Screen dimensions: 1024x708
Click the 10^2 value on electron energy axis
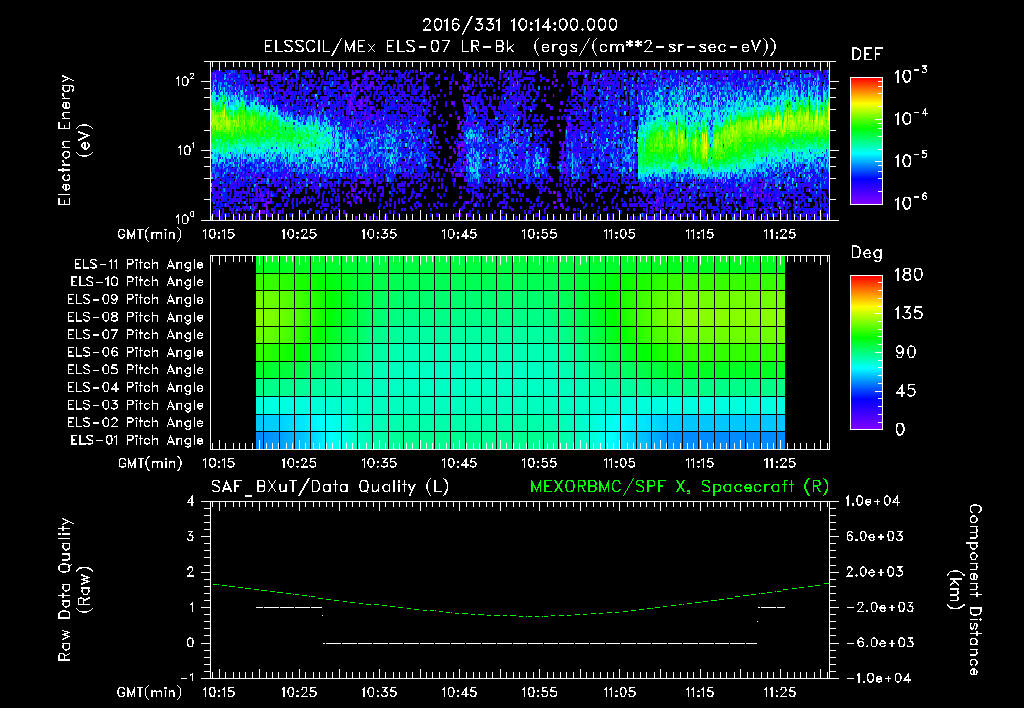(x=185, y=81)
